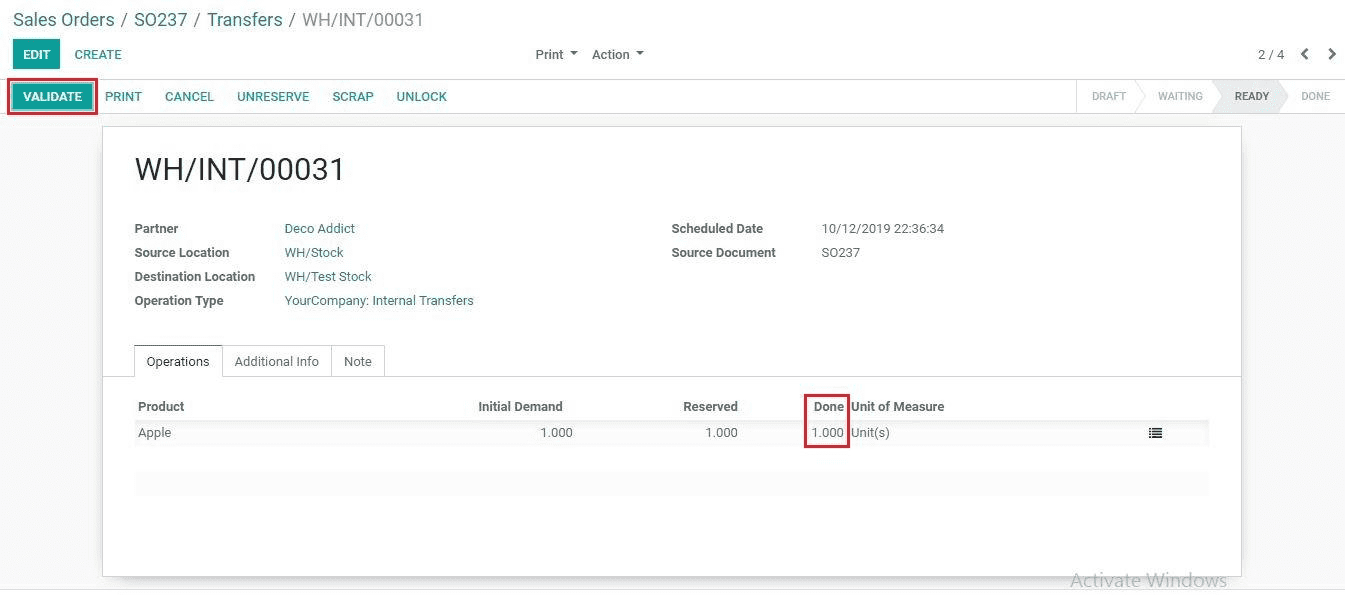This screenshot has width=1345, height=595.
Task: Navigate to Sales Orders breadcrumb
Action: pos(64,20)
